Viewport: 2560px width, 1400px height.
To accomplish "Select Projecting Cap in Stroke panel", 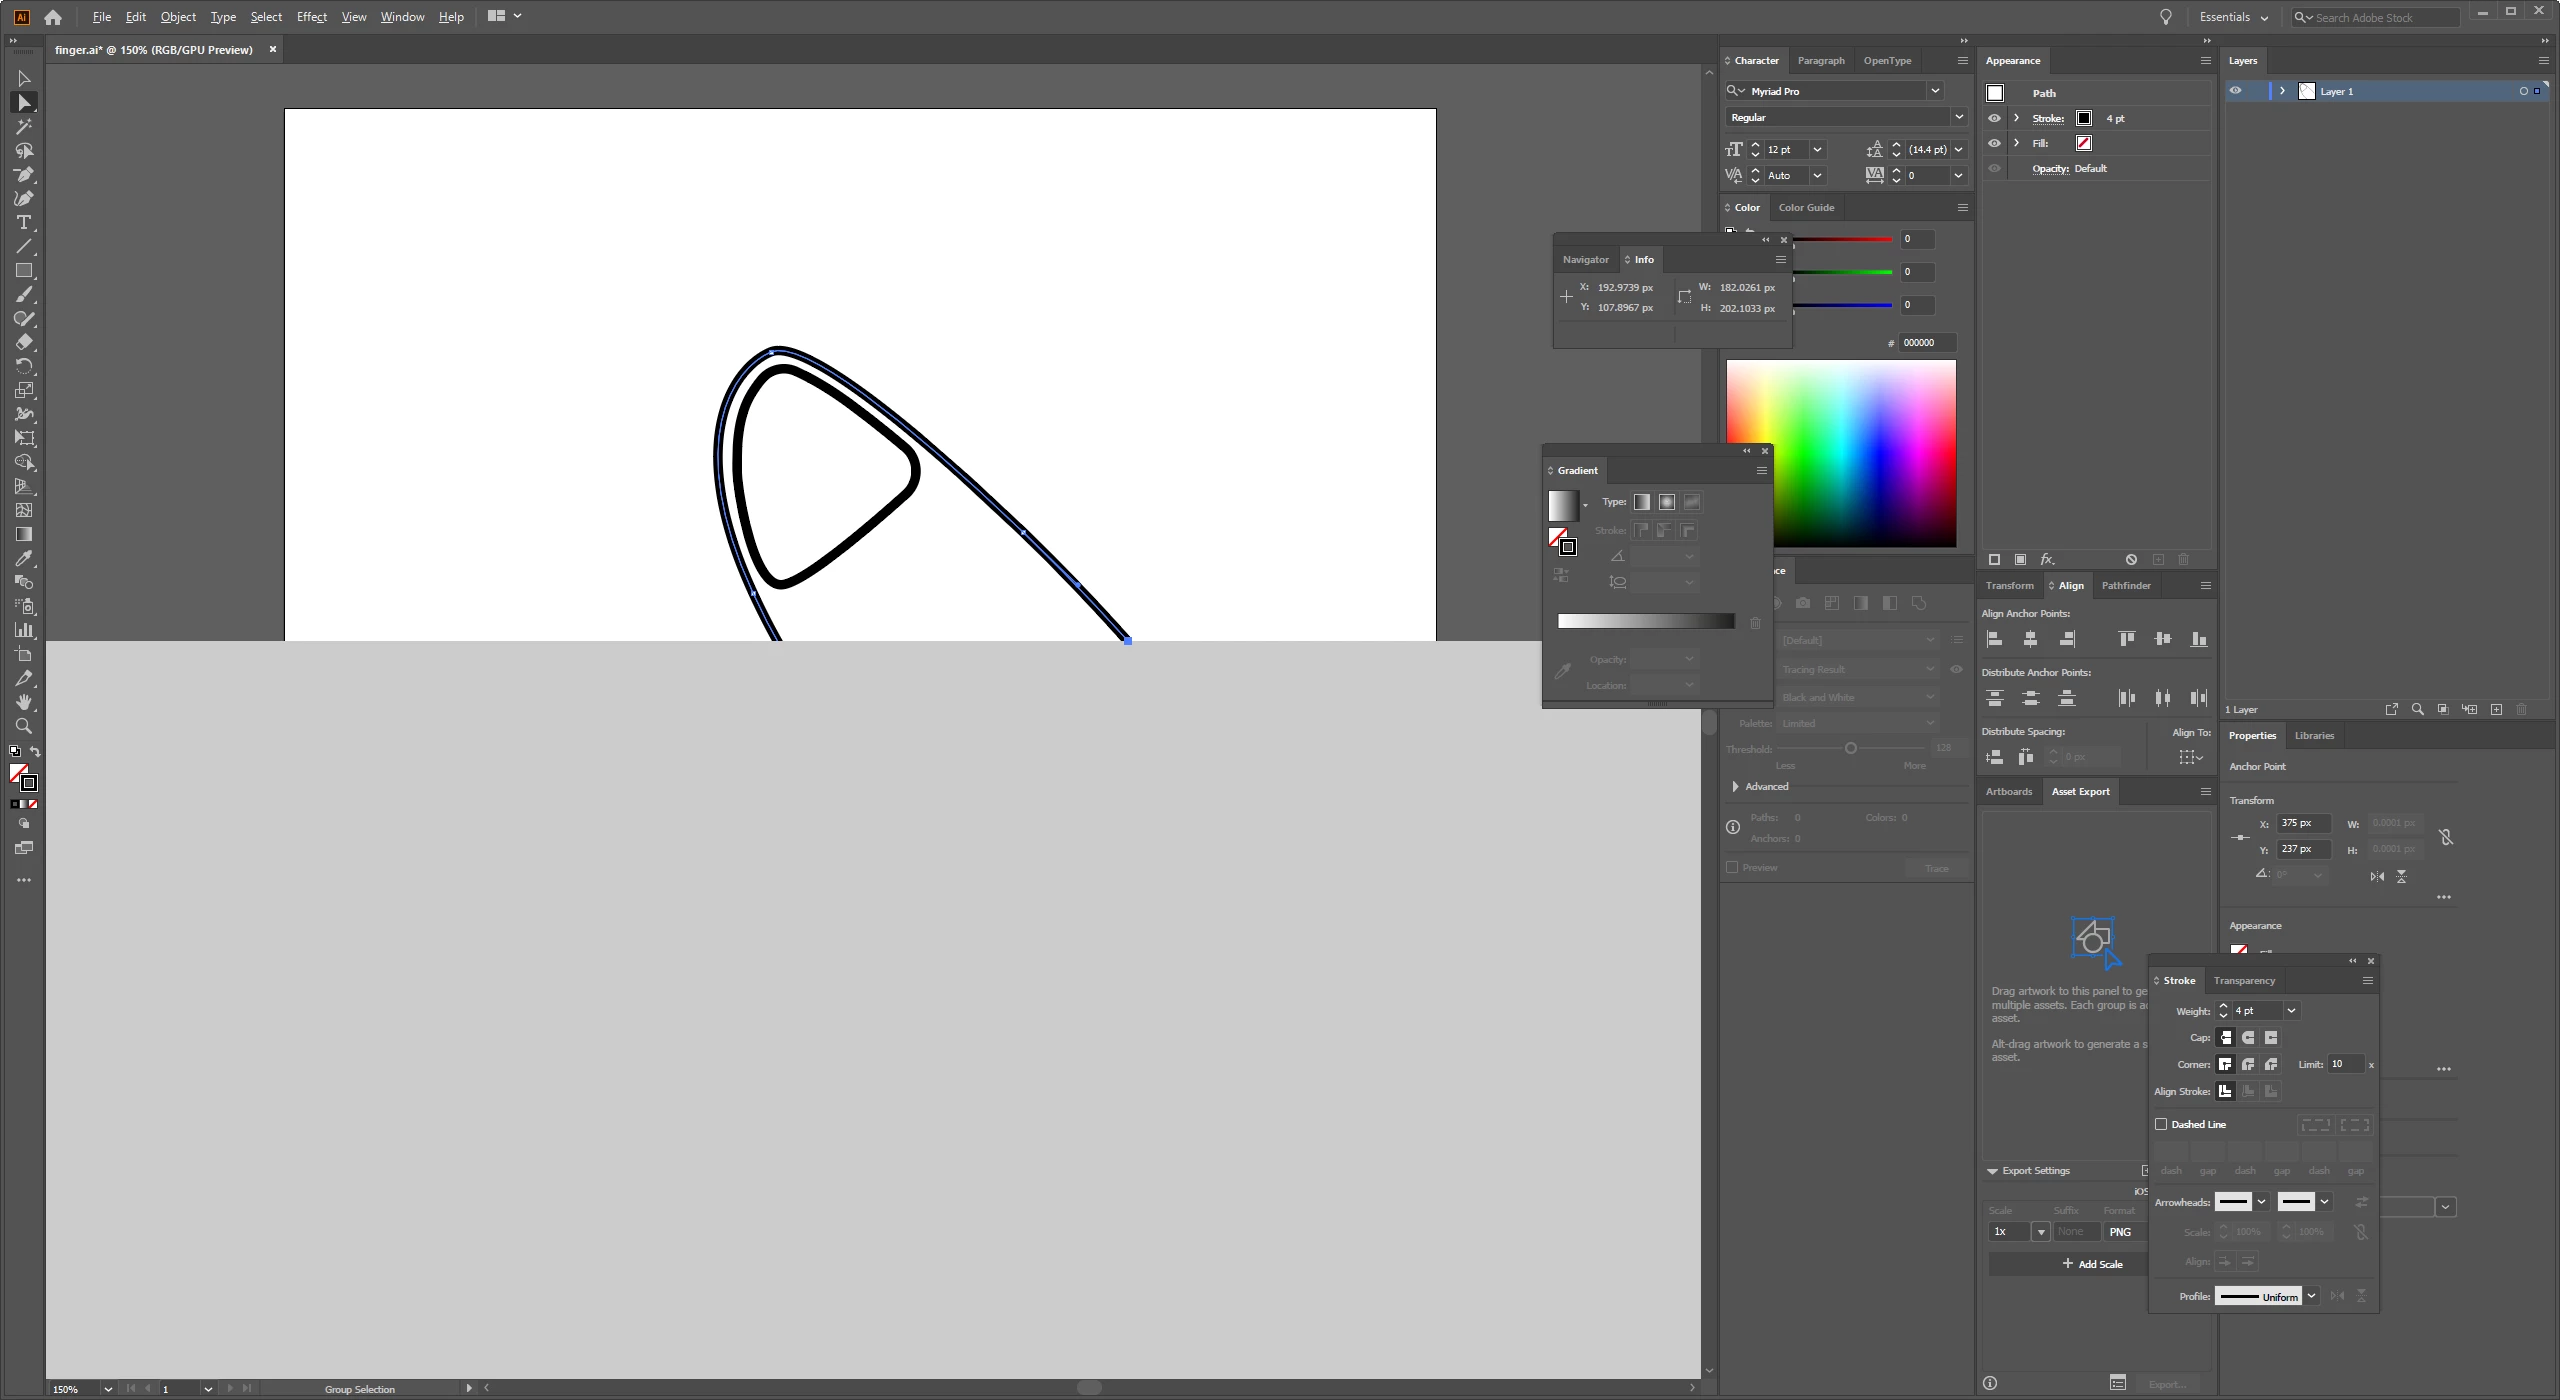I will pos(2271,1038).
